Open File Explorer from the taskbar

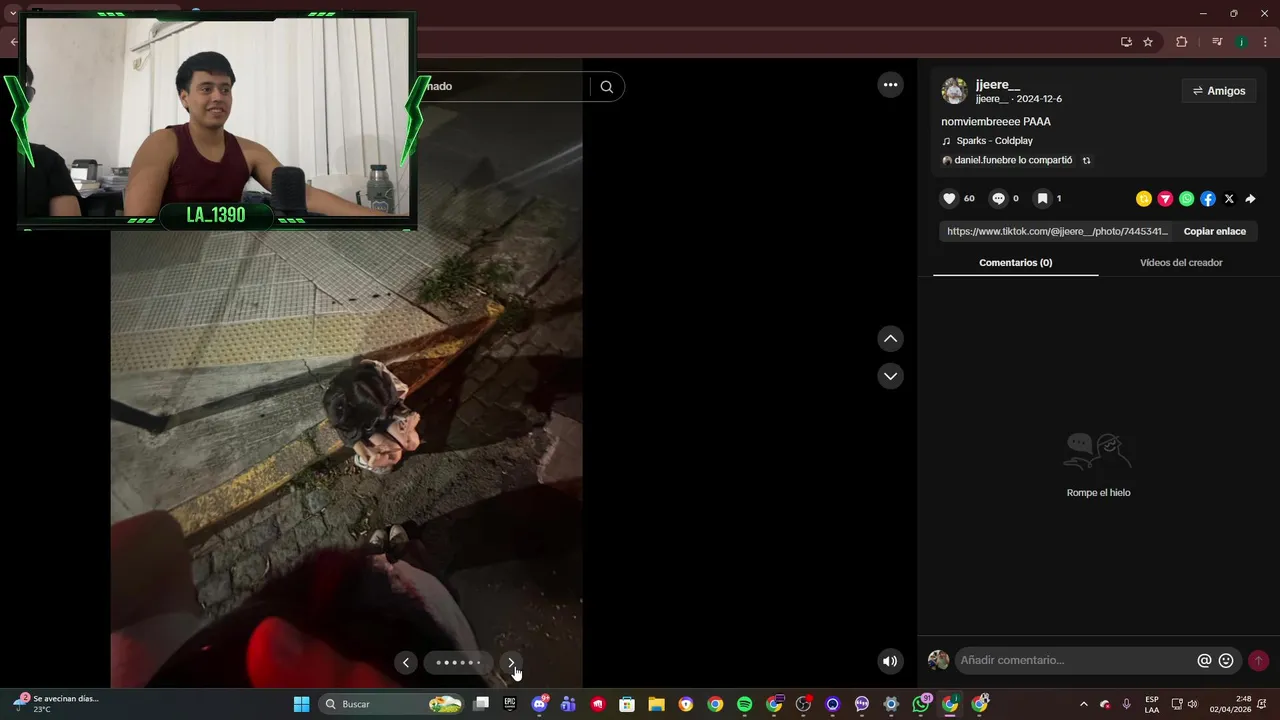point(656,704)
